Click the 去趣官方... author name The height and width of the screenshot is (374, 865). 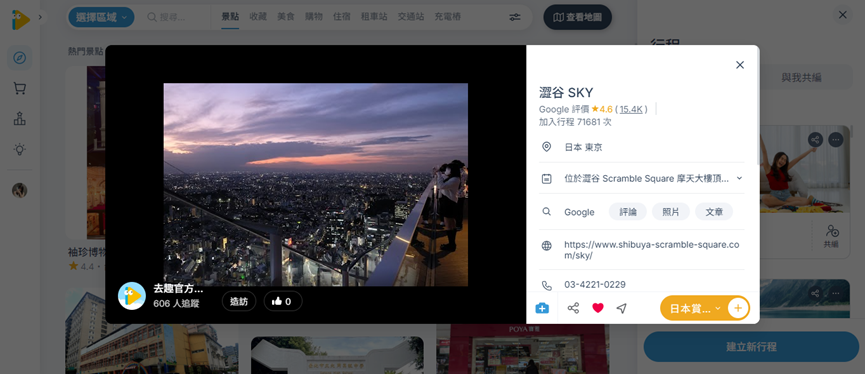(x=178, y=288)
